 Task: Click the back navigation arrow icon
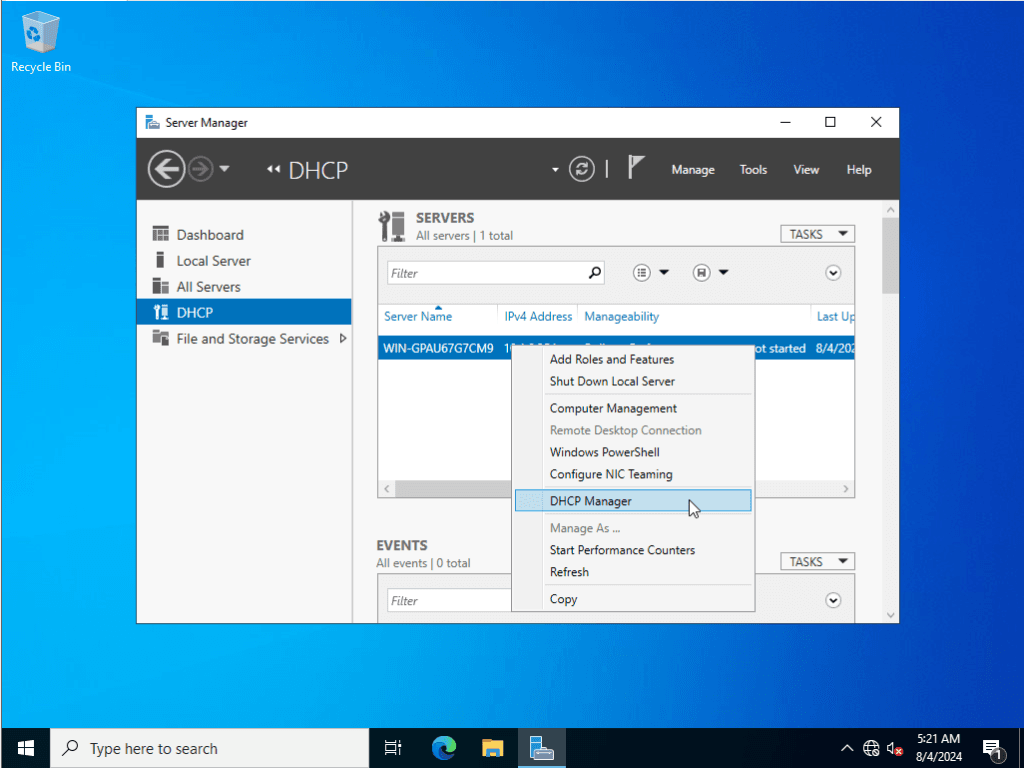tap(166, 169)
